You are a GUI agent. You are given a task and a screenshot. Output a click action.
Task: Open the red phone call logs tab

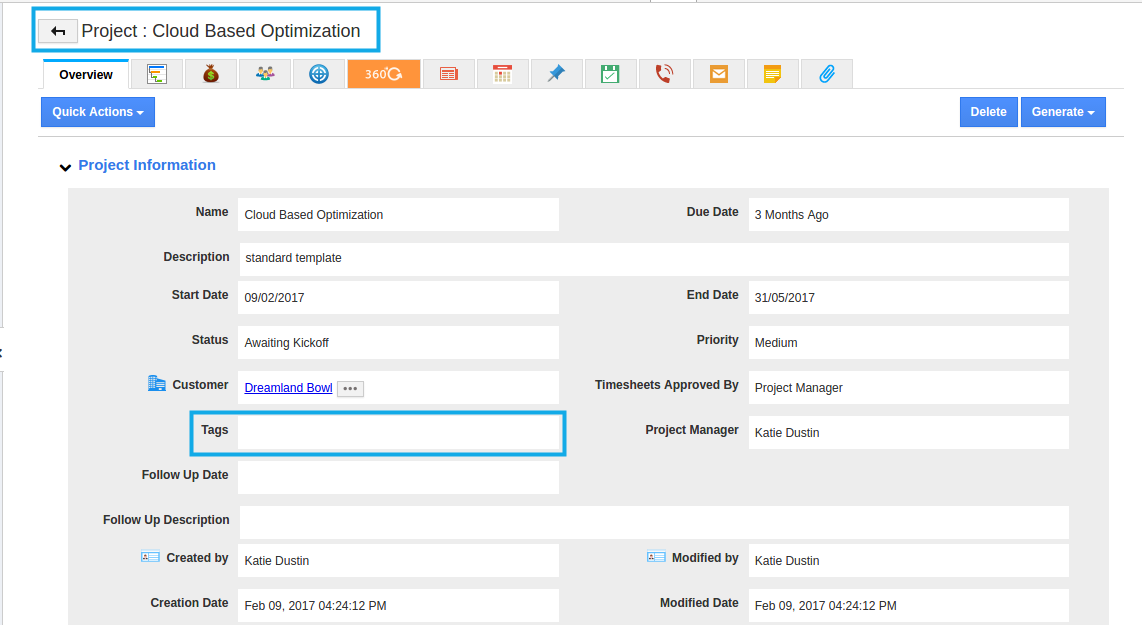[665, 74]
